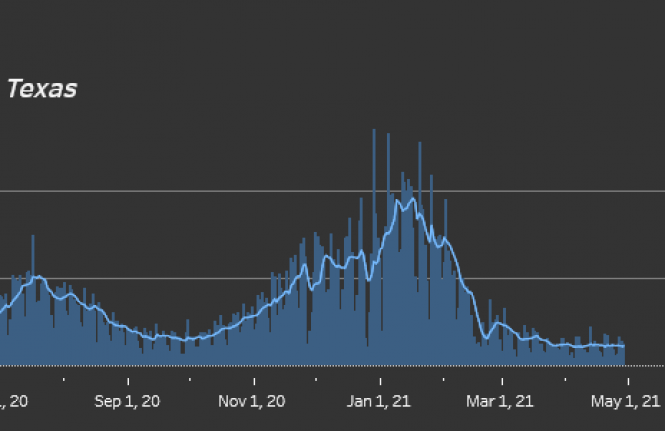Click the May 1, 21 axis label
Image resolution: width=665 pixels, height=431 pixels.
(626, 401)
